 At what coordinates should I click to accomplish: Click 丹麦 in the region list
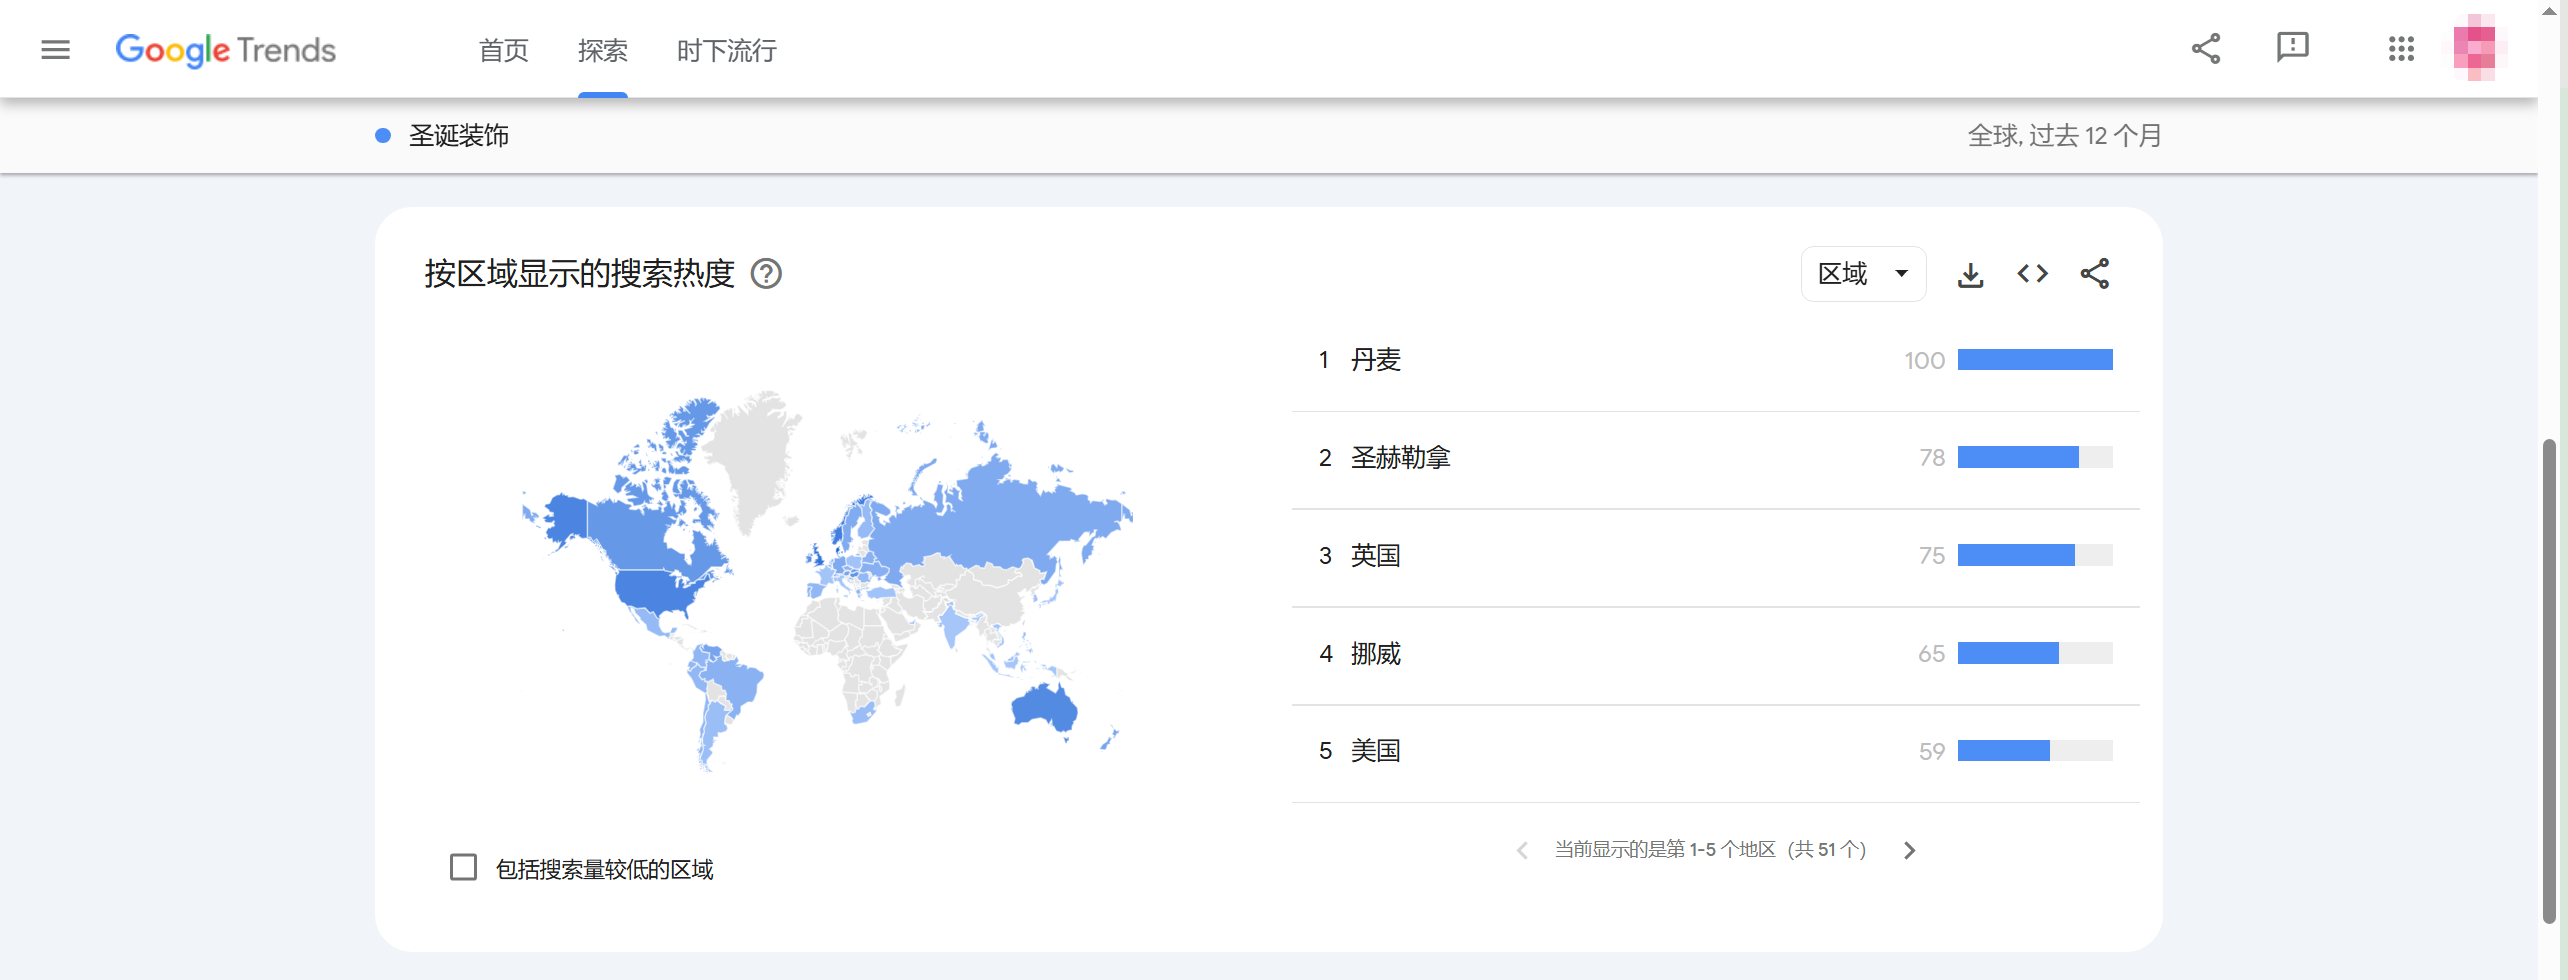(x=1375, y=360)
